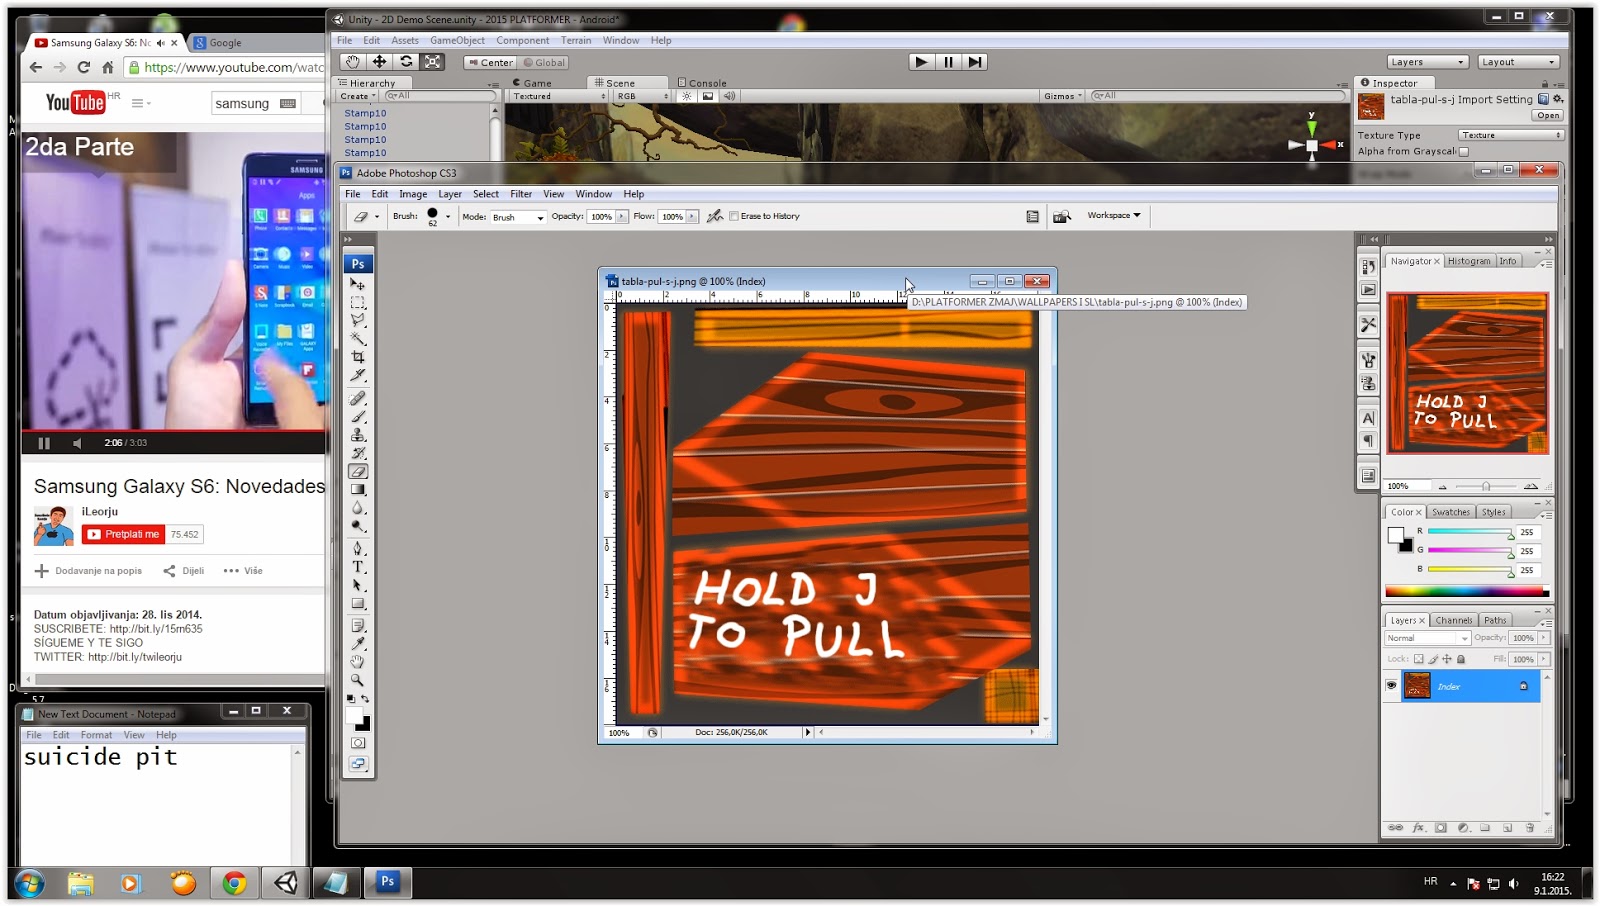1600x906 pixels.
Task: Open Brush preset picker arrow
Action: tap(448, 216)
